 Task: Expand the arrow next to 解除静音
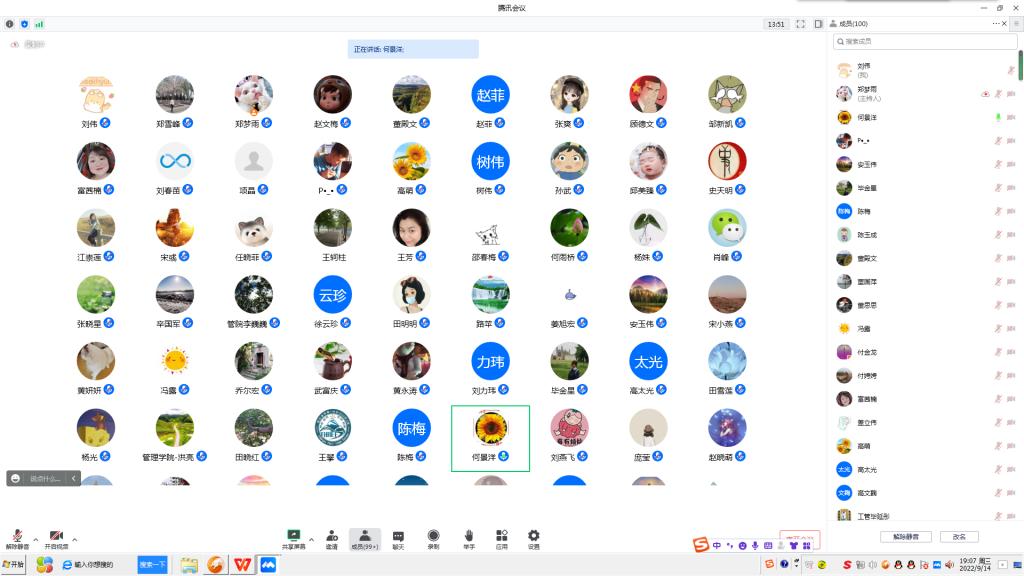click(x=35, y=539)
